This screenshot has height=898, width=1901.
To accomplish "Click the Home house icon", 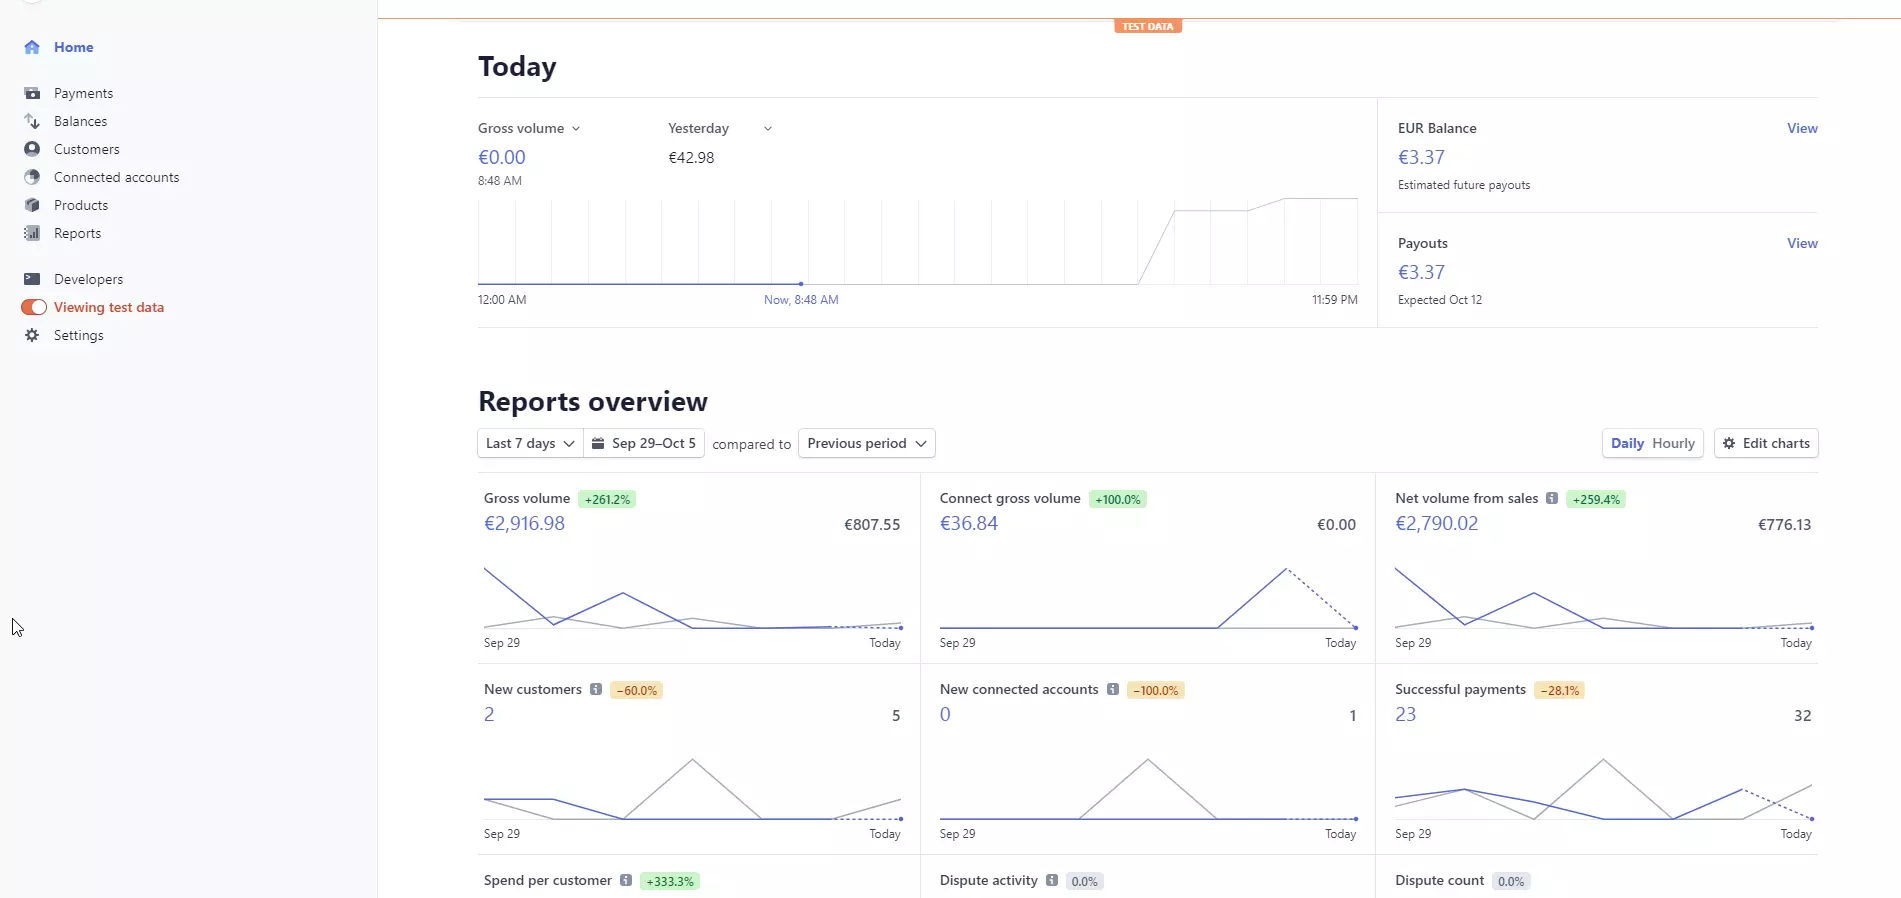I will (x=32, y=47).
